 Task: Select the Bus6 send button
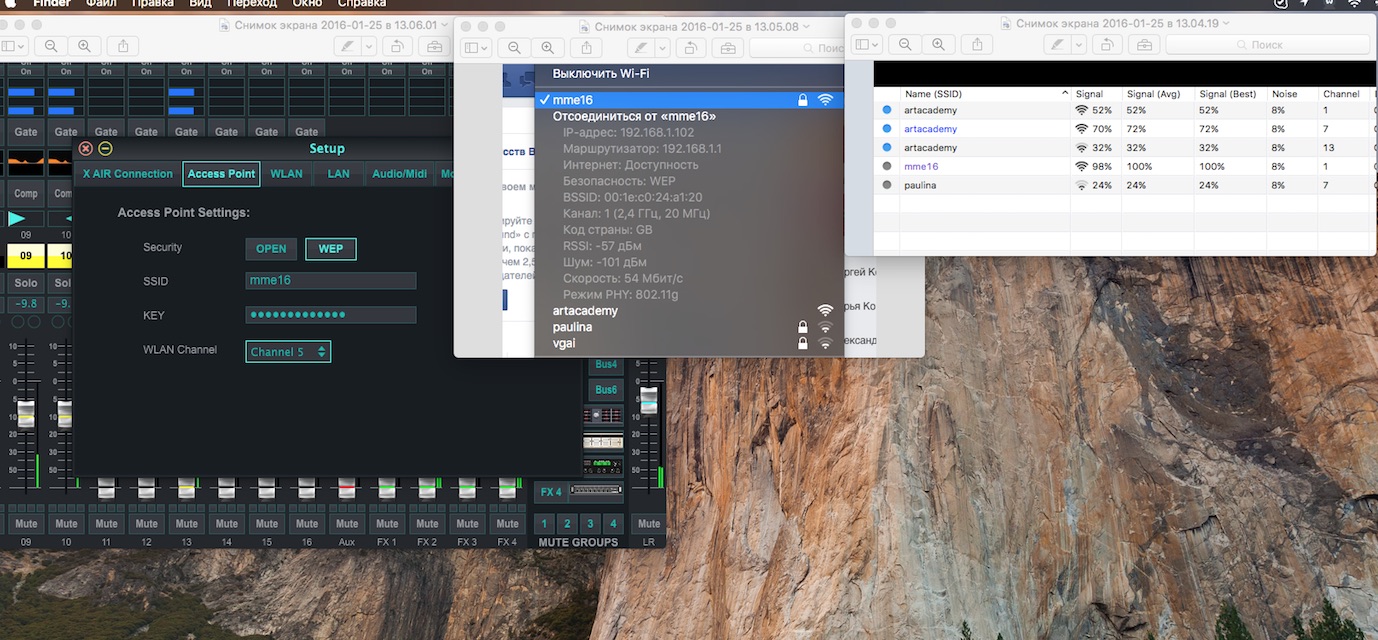point(606,389)
